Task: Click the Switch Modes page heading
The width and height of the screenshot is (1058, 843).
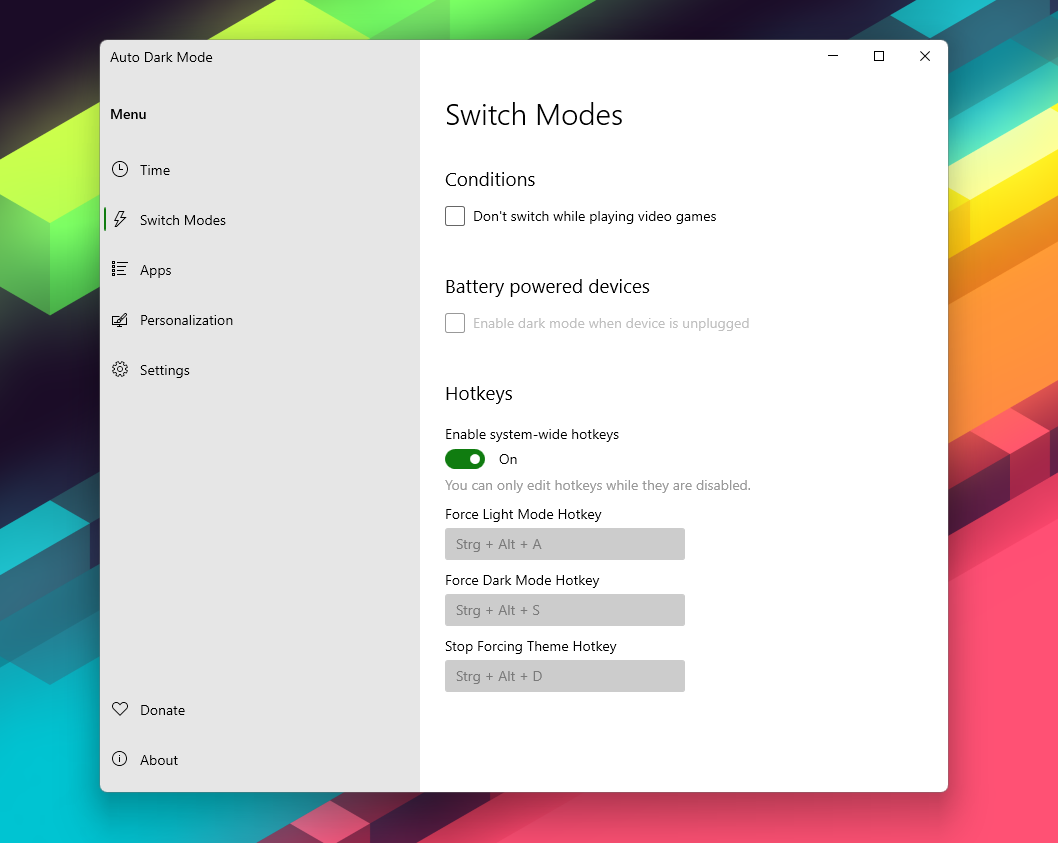Action: [x=534, y=115]
